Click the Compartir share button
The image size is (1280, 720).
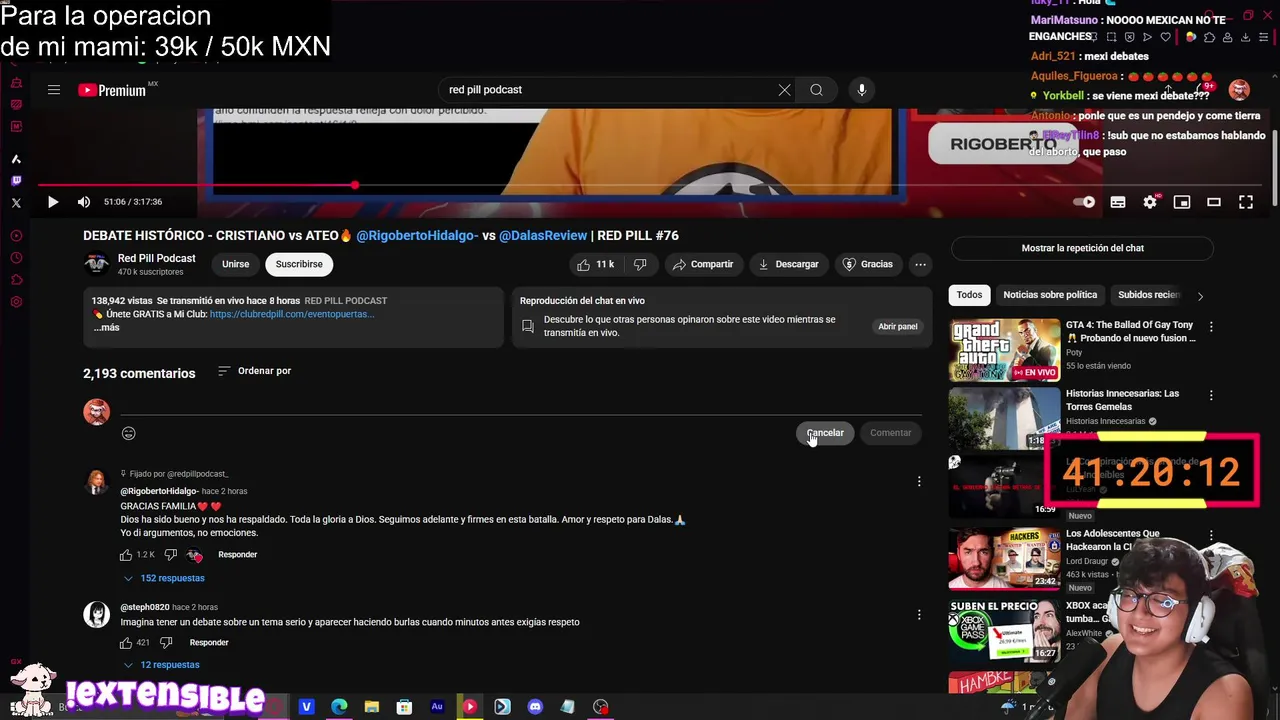click(703, 264)
